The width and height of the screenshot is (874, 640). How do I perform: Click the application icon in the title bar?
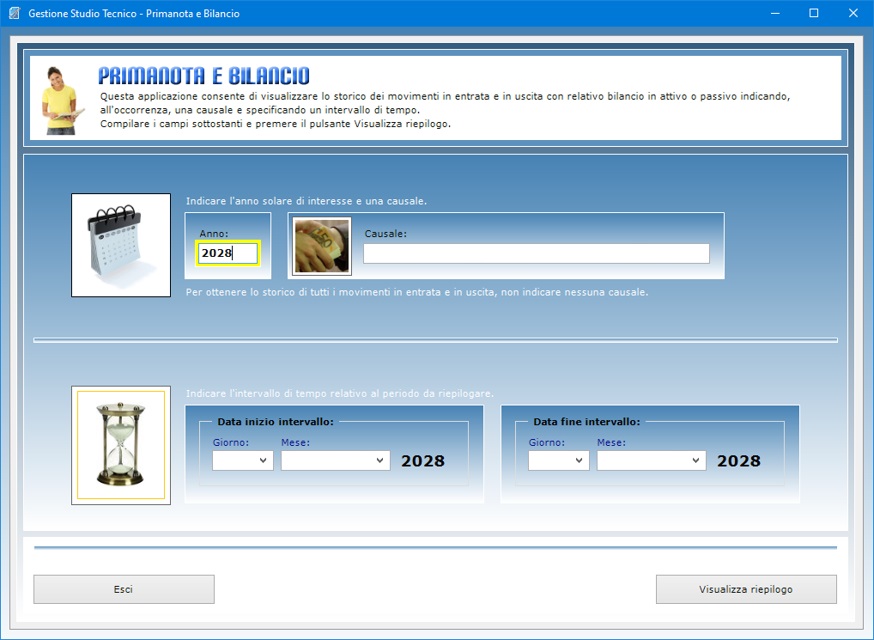pos(14,14)
